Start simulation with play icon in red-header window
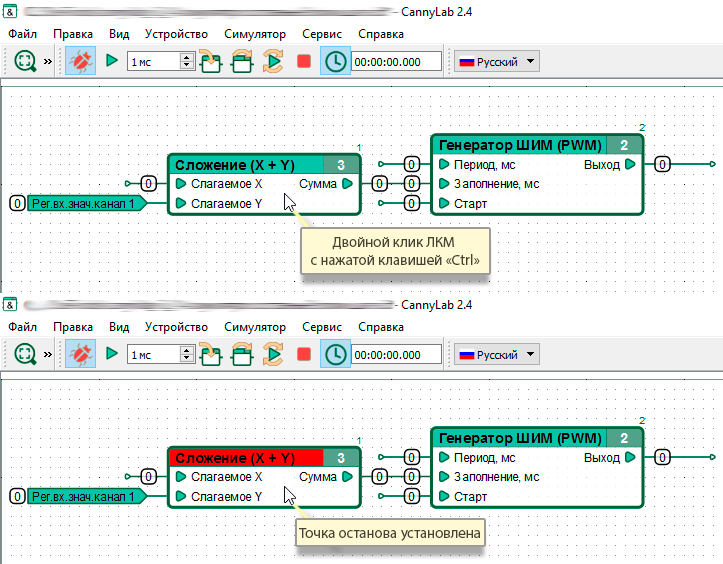 112,354
